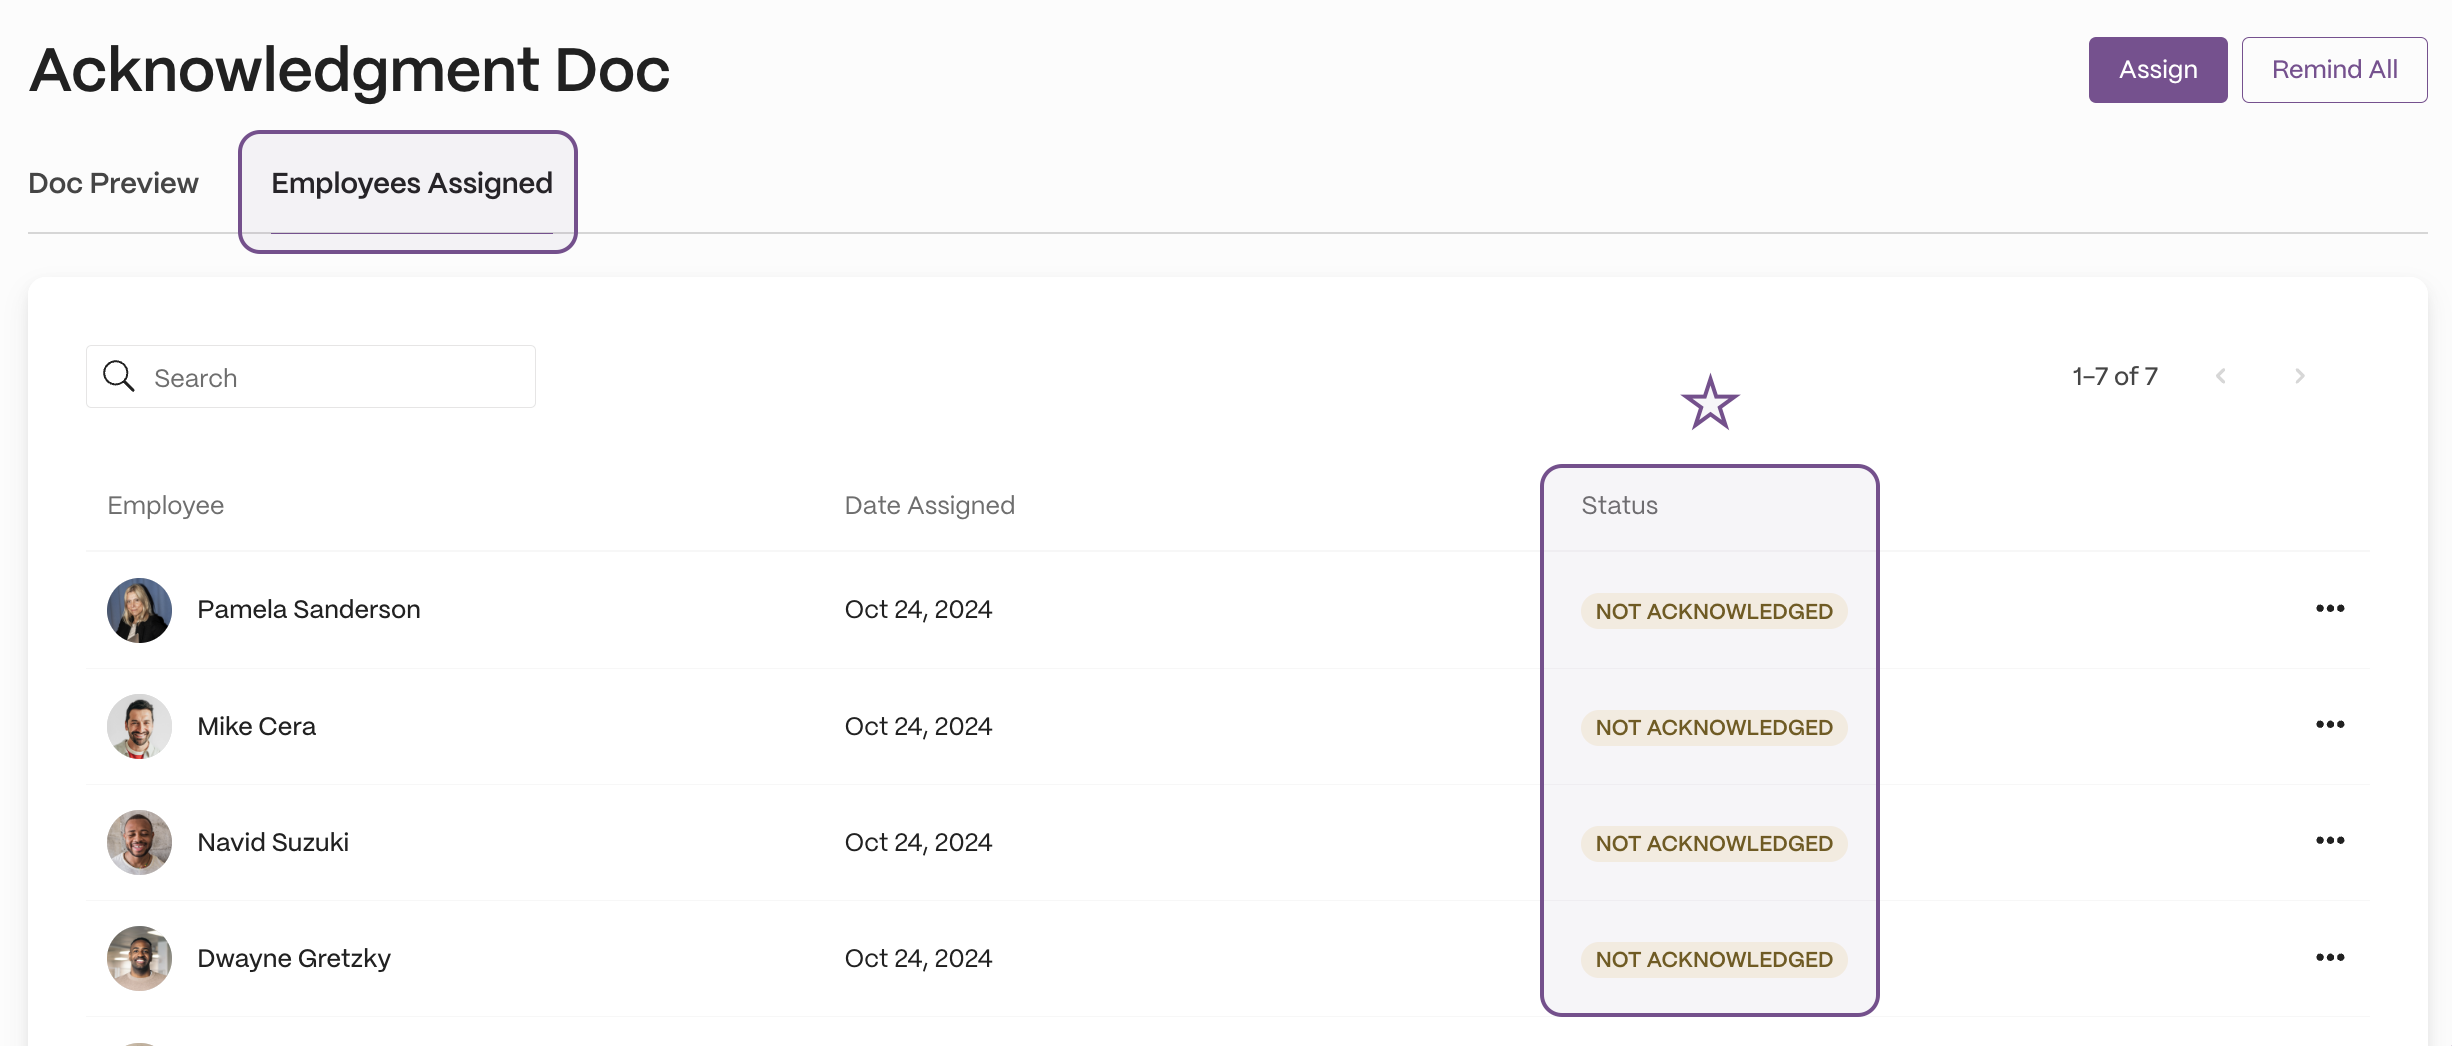
Task: Click Mike Cera's Not Acknowledged badge
Action: 1713,727
